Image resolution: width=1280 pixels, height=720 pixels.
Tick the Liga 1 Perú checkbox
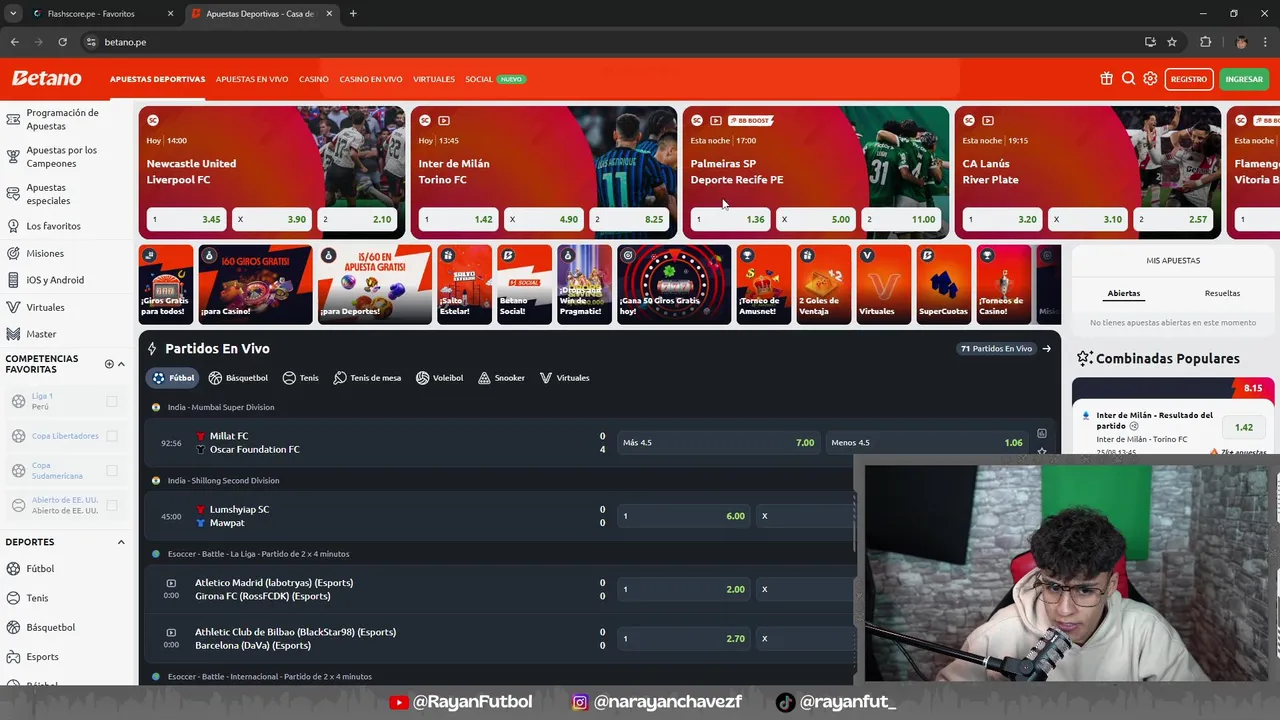point(112,401)
